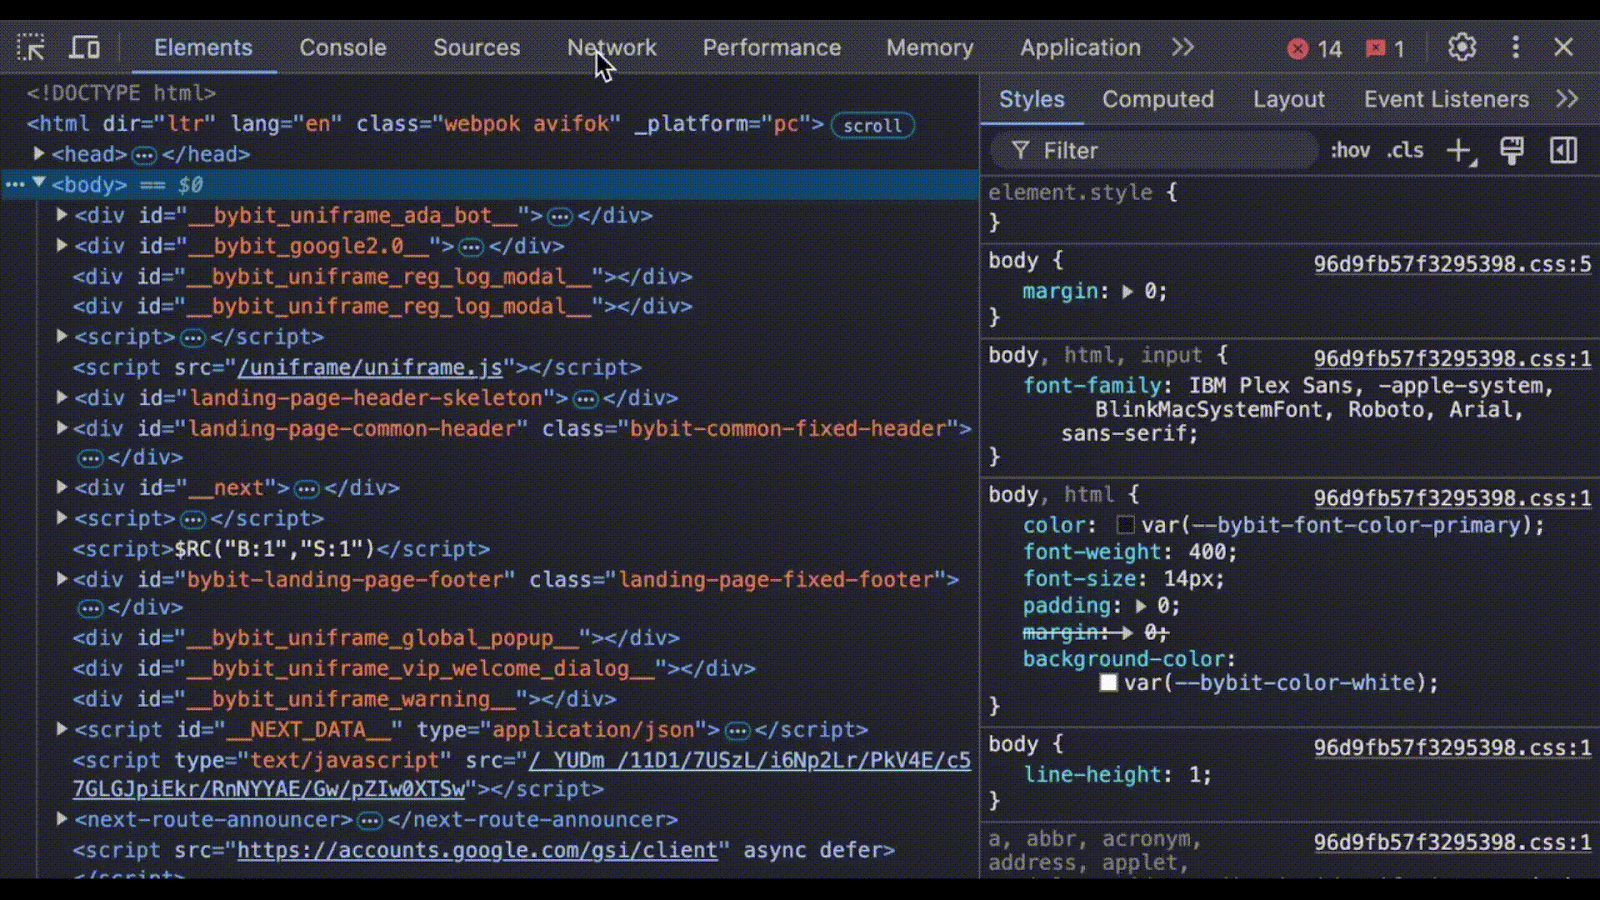Image resolution: width=1600 pixels, height=900 pixels.
Task: Click the red 14 errors counter
Action: (1314, 49)
